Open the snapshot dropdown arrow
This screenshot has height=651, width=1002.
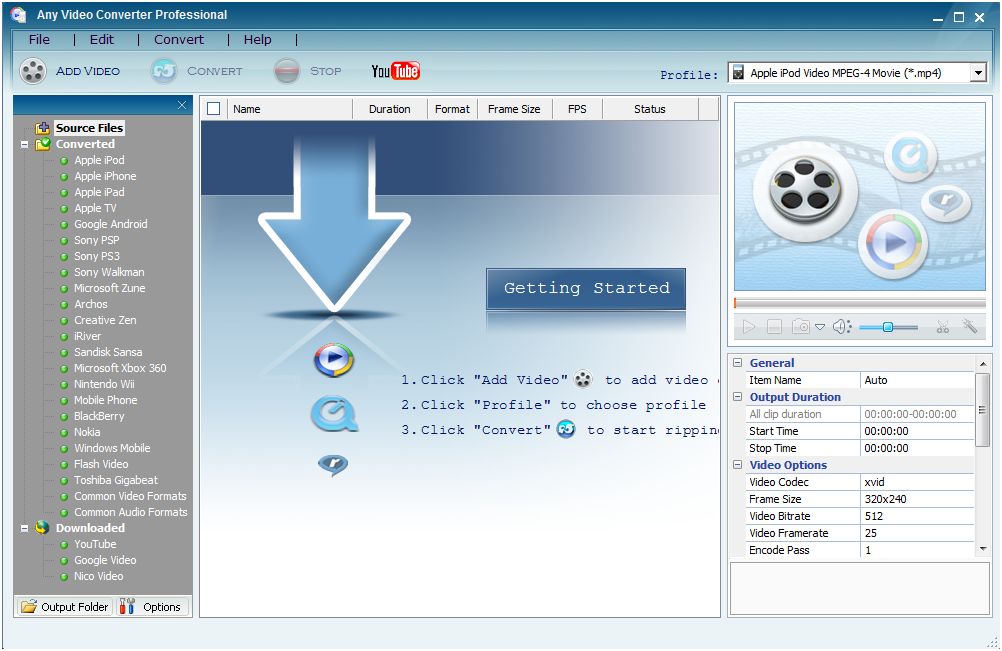coord(820,327)
